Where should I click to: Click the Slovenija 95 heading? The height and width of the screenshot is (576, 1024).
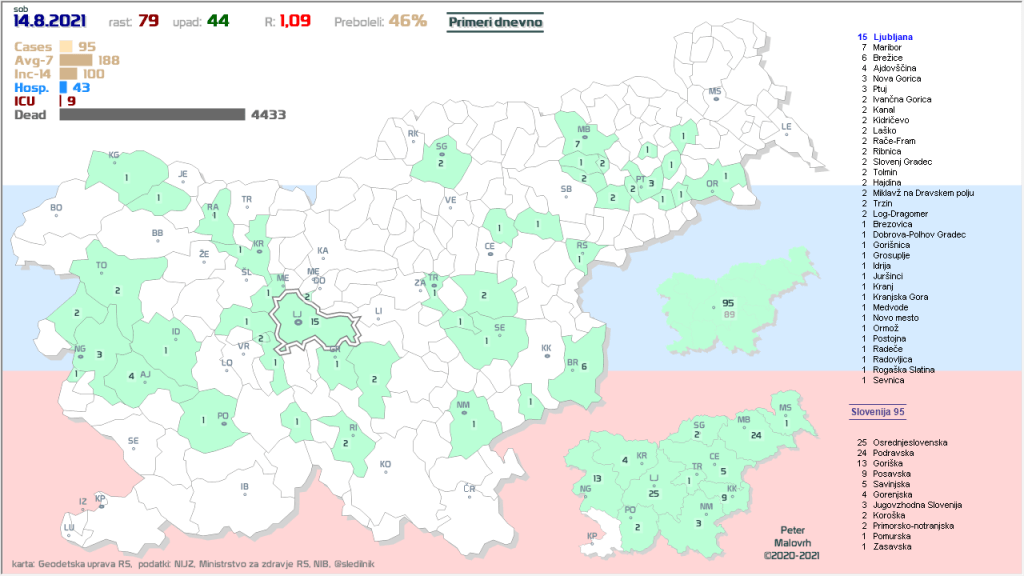coord(877,411)
